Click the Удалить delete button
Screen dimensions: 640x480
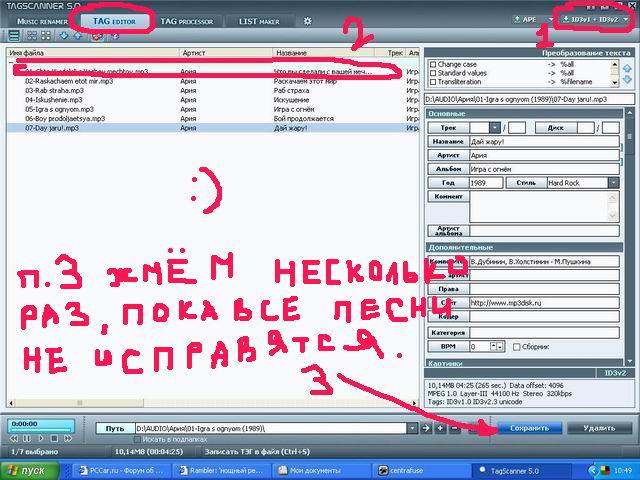[599, 428]
